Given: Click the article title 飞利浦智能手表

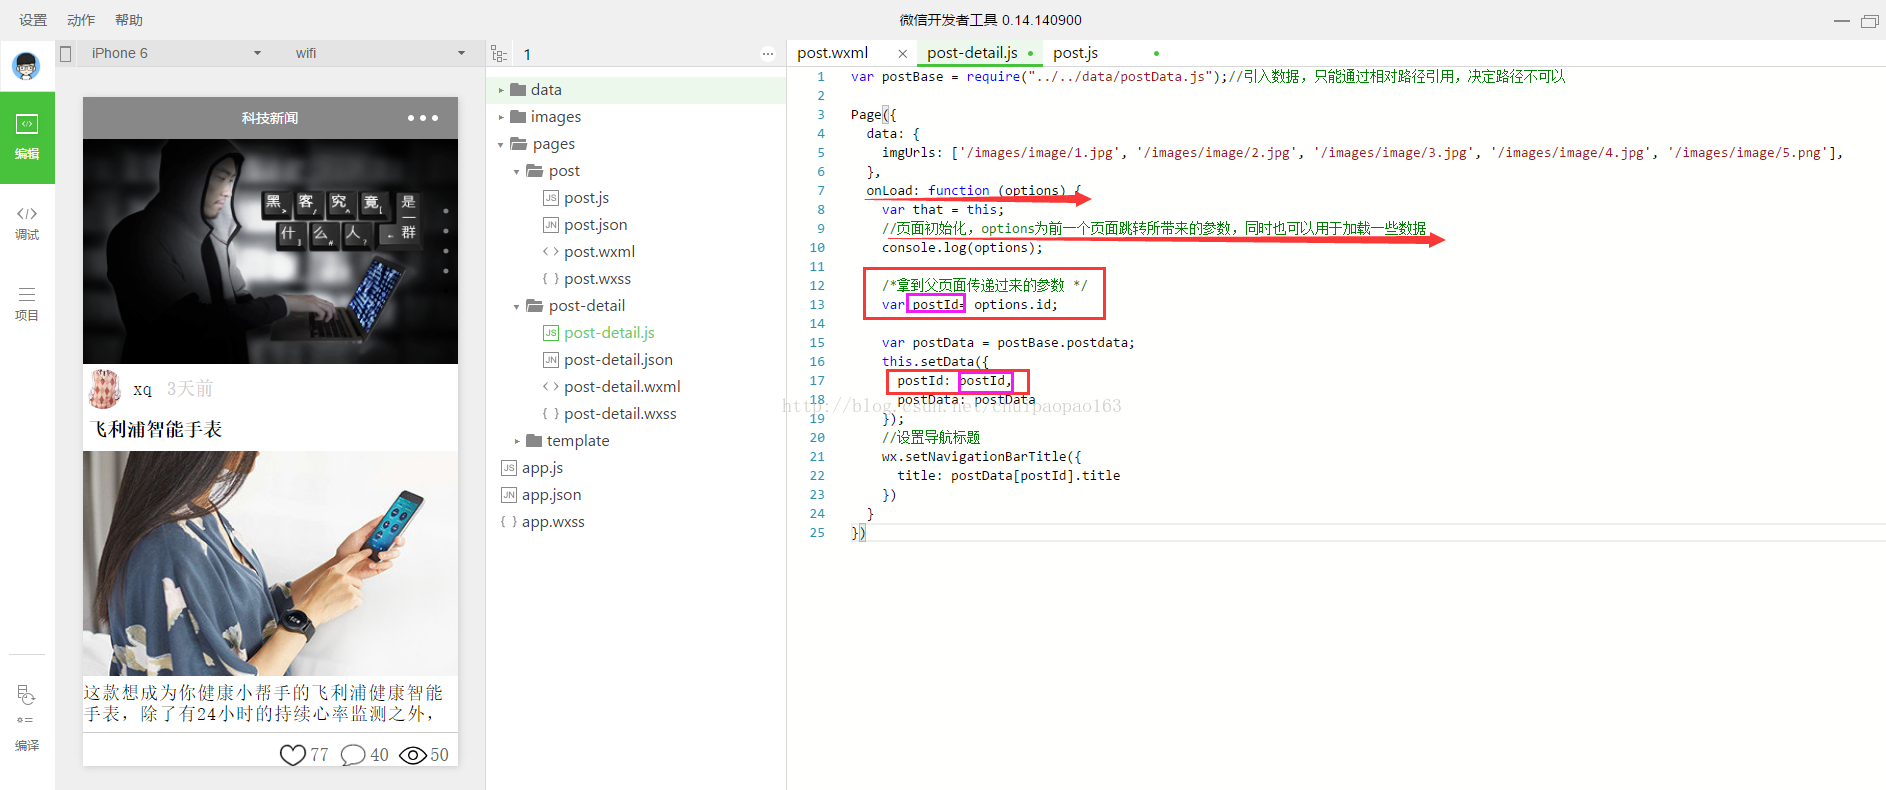Looking at the screenshot, I should coord(155,430).
